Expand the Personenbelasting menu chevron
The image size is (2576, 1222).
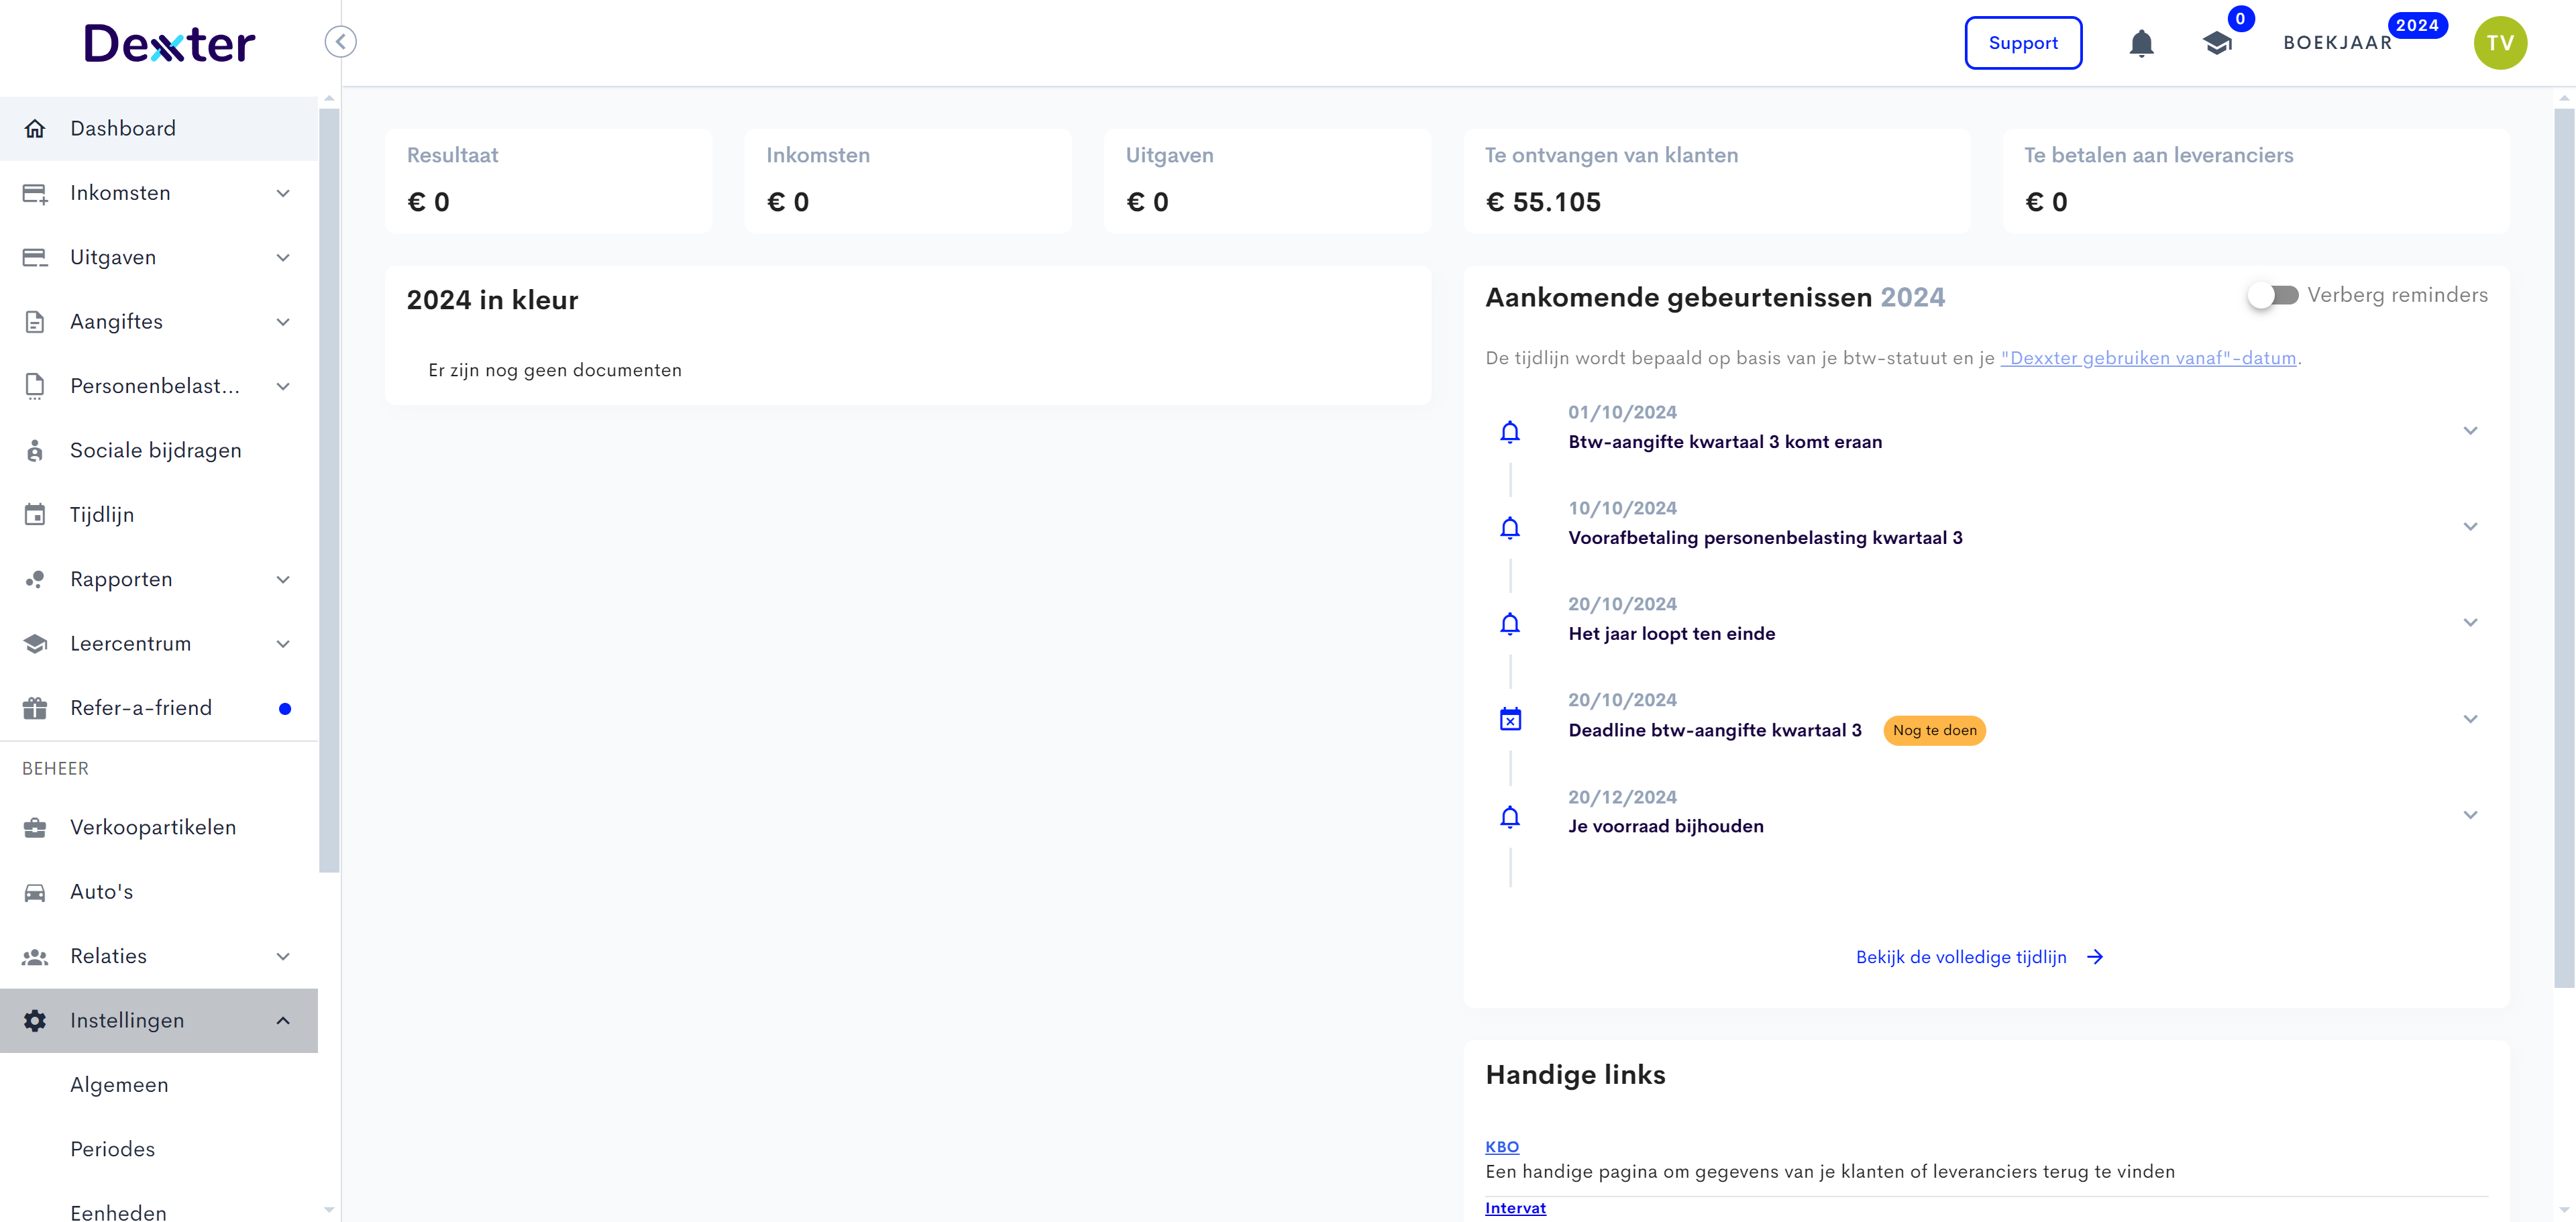(x=283, y=386)
